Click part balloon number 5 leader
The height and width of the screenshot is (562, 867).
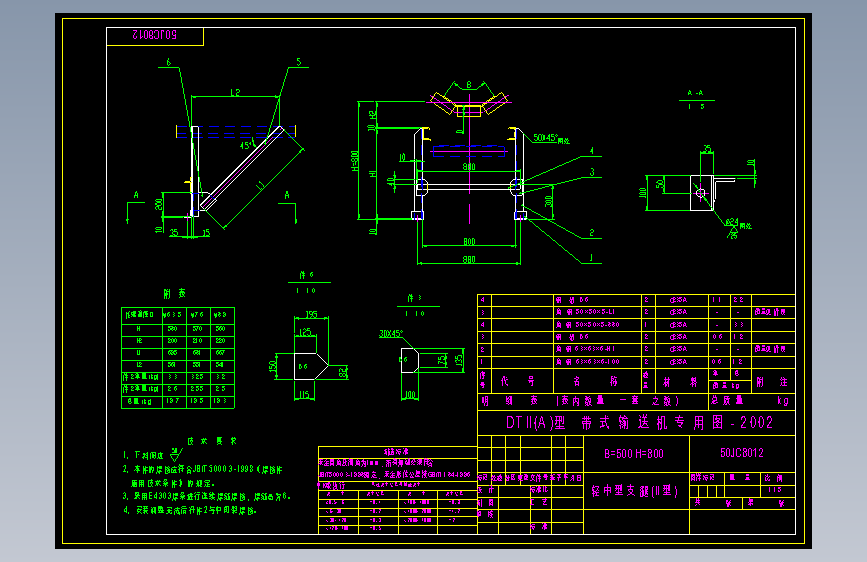[x=299, y=61]
